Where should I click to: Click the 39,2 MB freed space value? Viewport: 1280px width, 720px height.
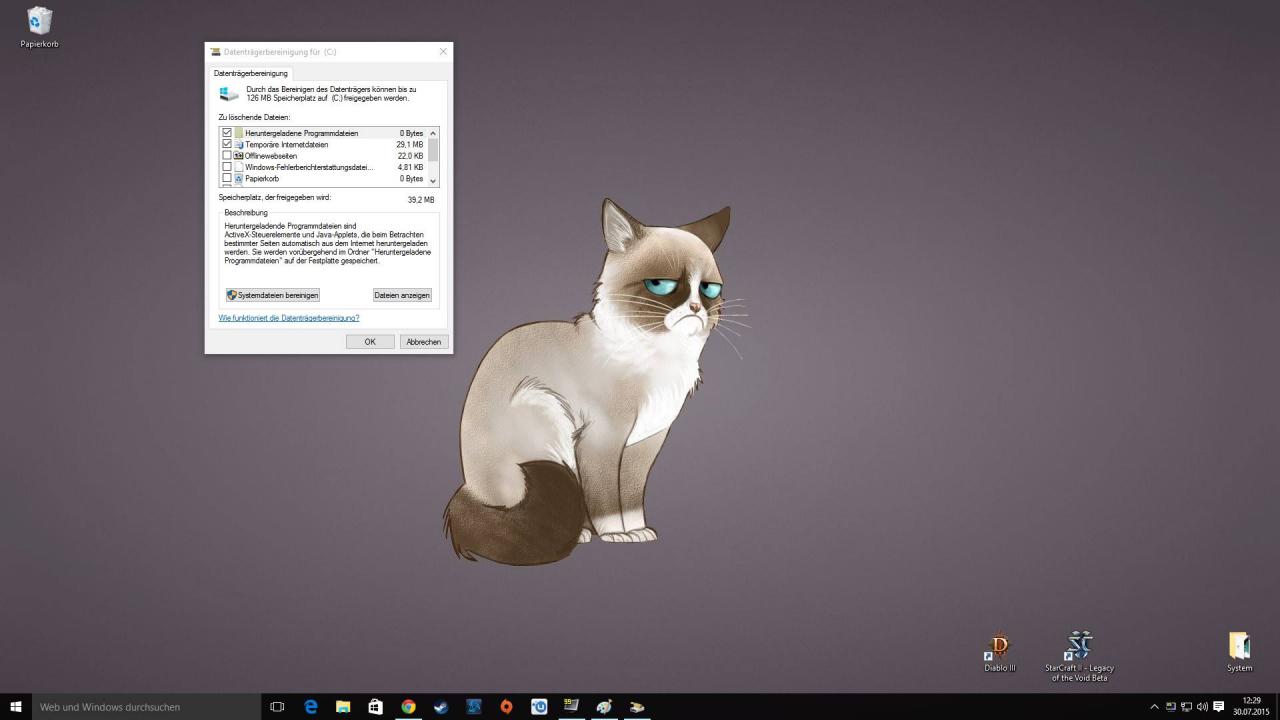pyautogui.click(x=421, y=200)
